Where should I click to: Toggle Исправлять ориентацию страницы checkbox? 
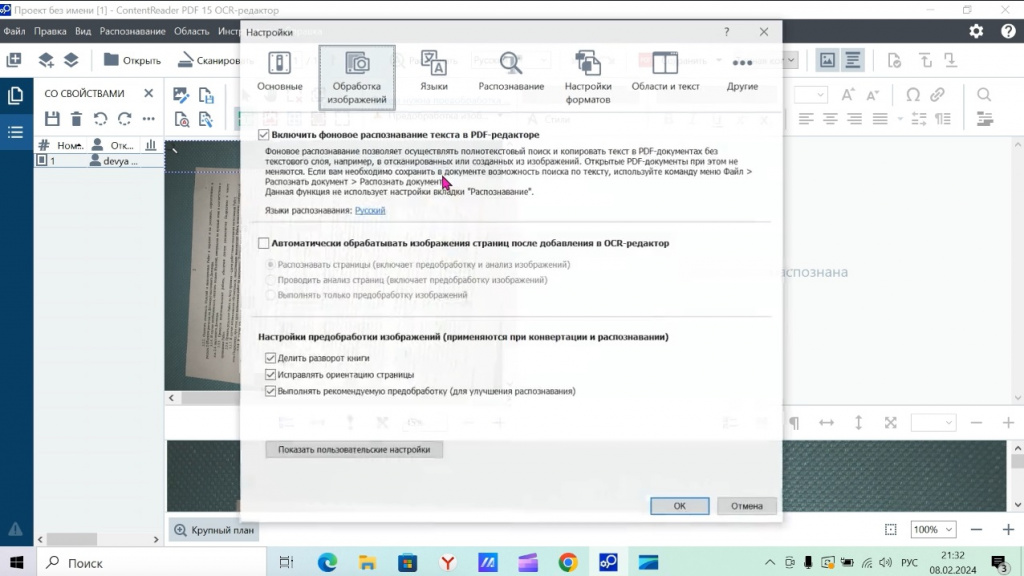coord(270,375)
